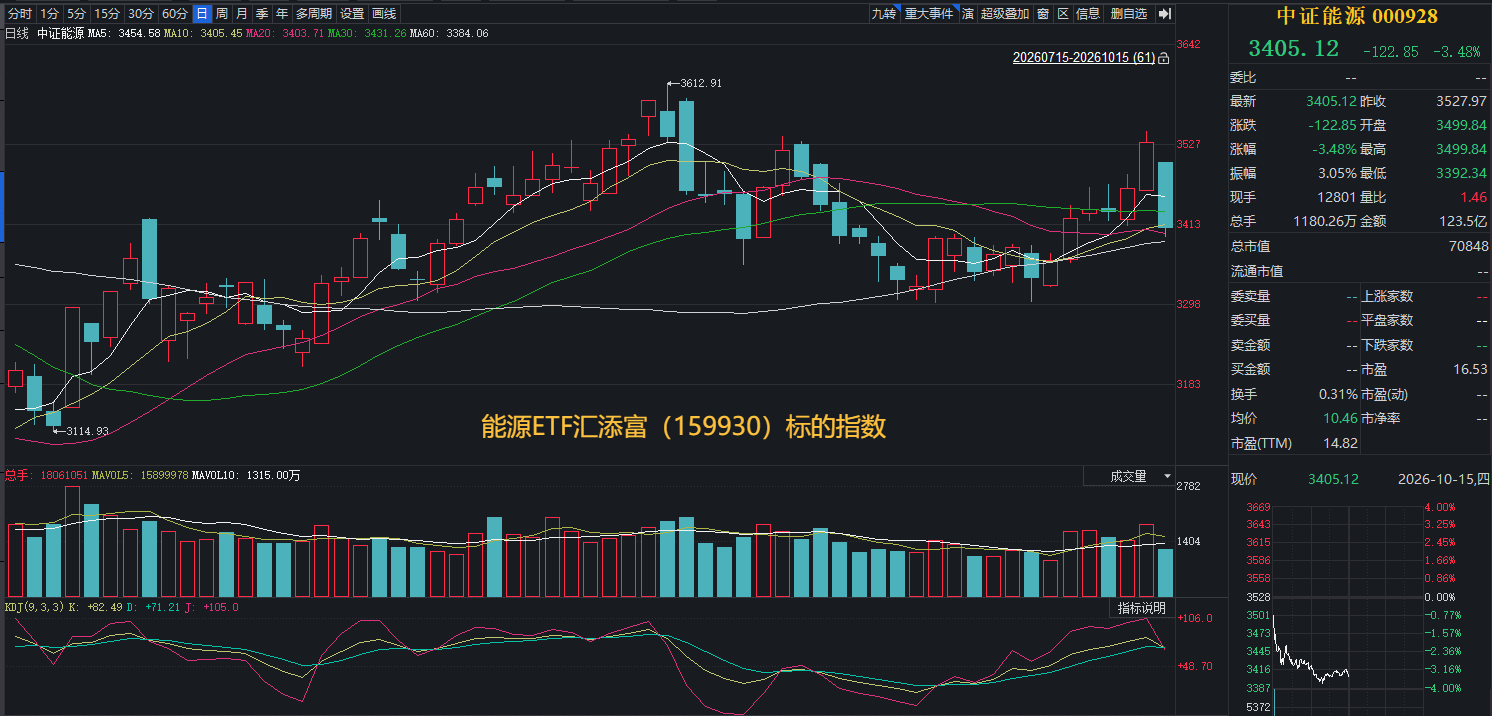Open the 信息 info panel
This screenshot has width=1492, height=716.
point(1088,14)
